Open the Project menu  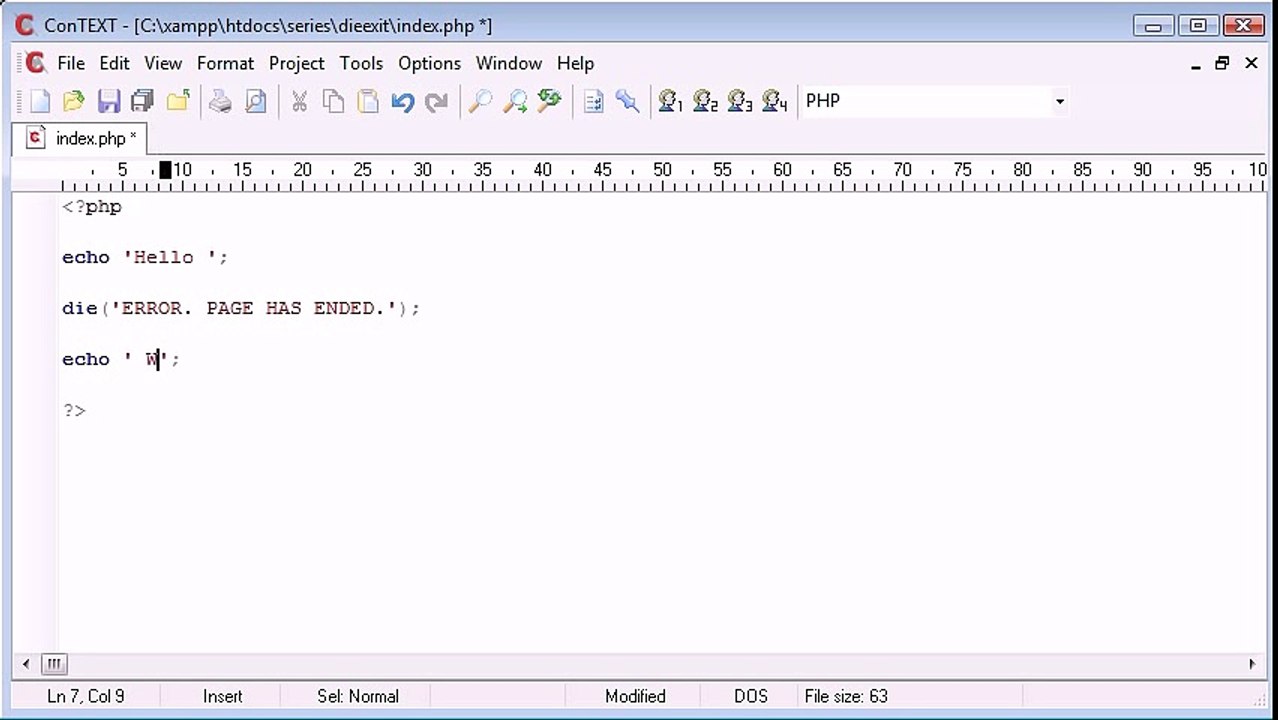point(297,63)
